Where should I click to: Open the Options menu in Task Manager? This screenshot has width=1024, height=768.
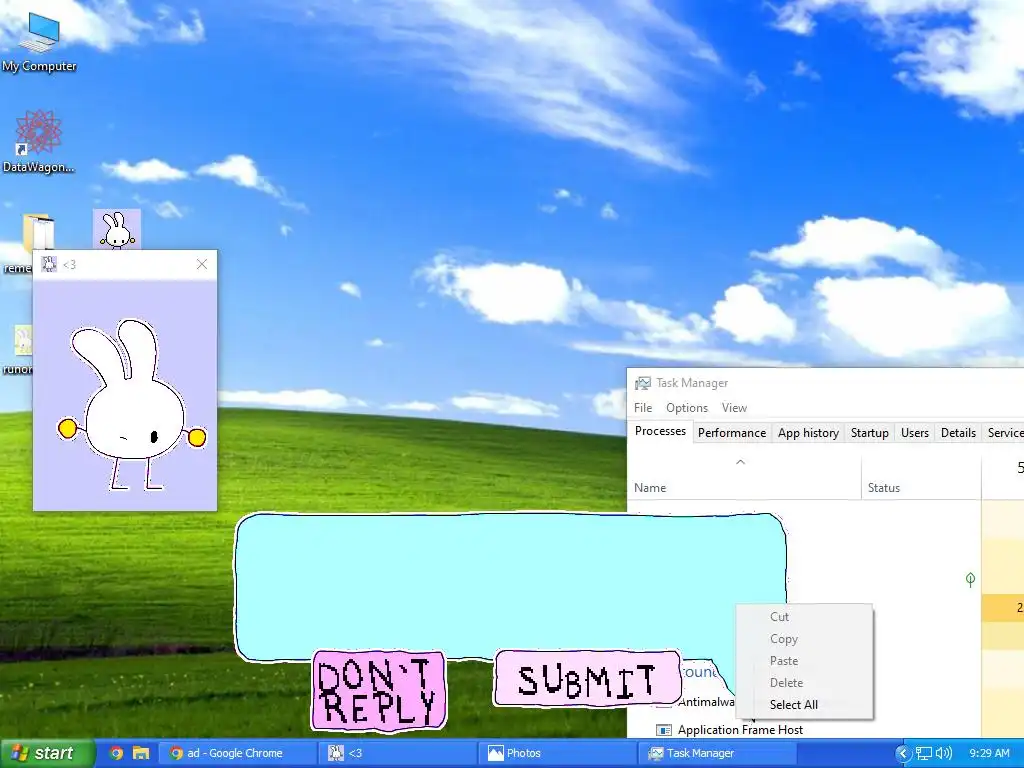[x=687, y=408]
